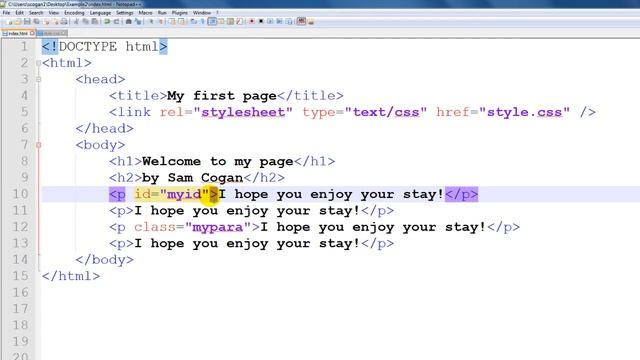Select the index.html tab
This screenshot has width=640, height=360.
(18, 33)
